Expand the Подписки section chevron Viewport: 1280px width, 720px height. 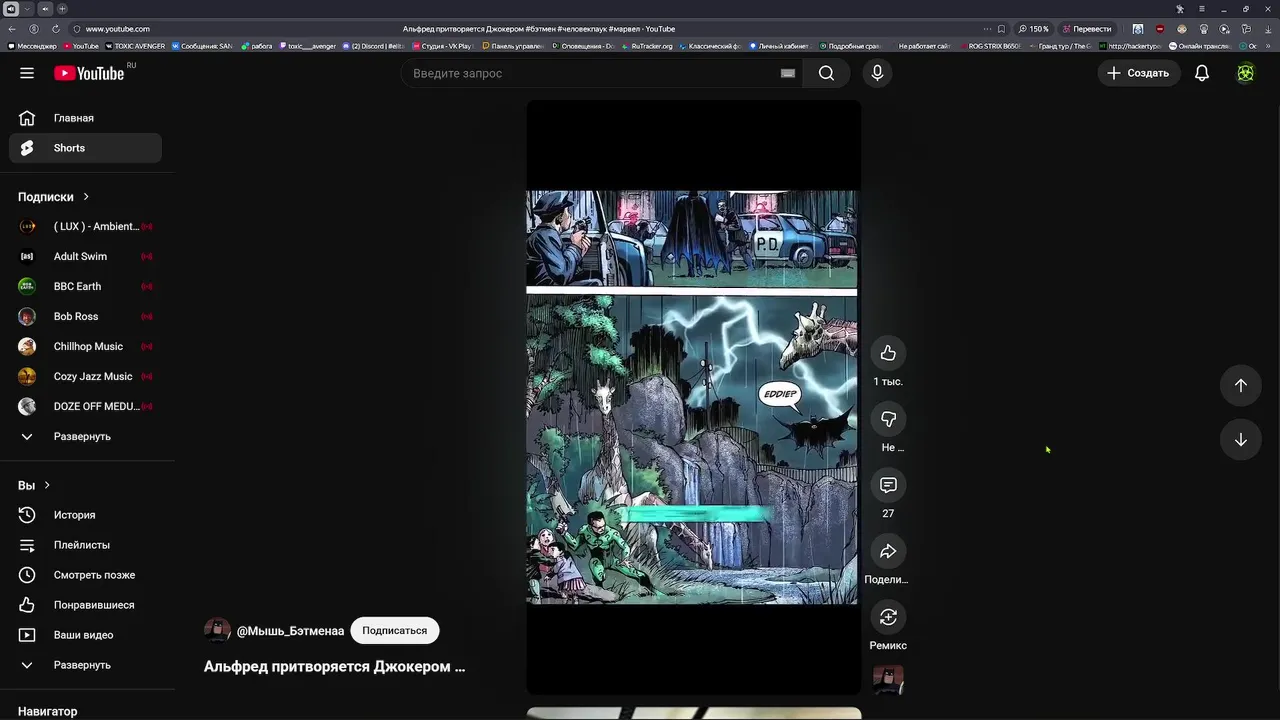click(x=86, y=197)
